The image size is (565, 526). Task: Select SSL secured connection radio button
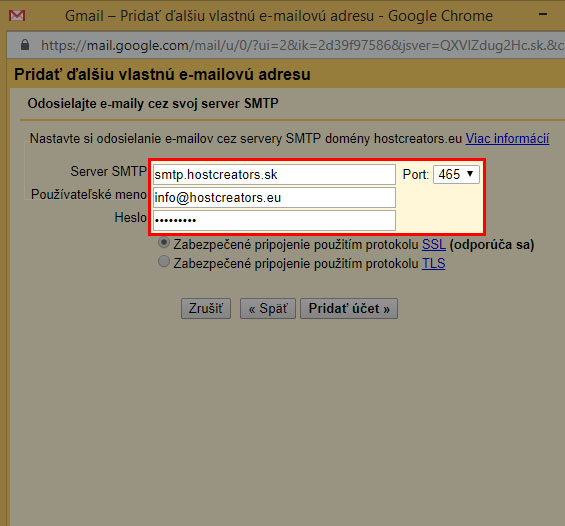click(x=164, y=243)
